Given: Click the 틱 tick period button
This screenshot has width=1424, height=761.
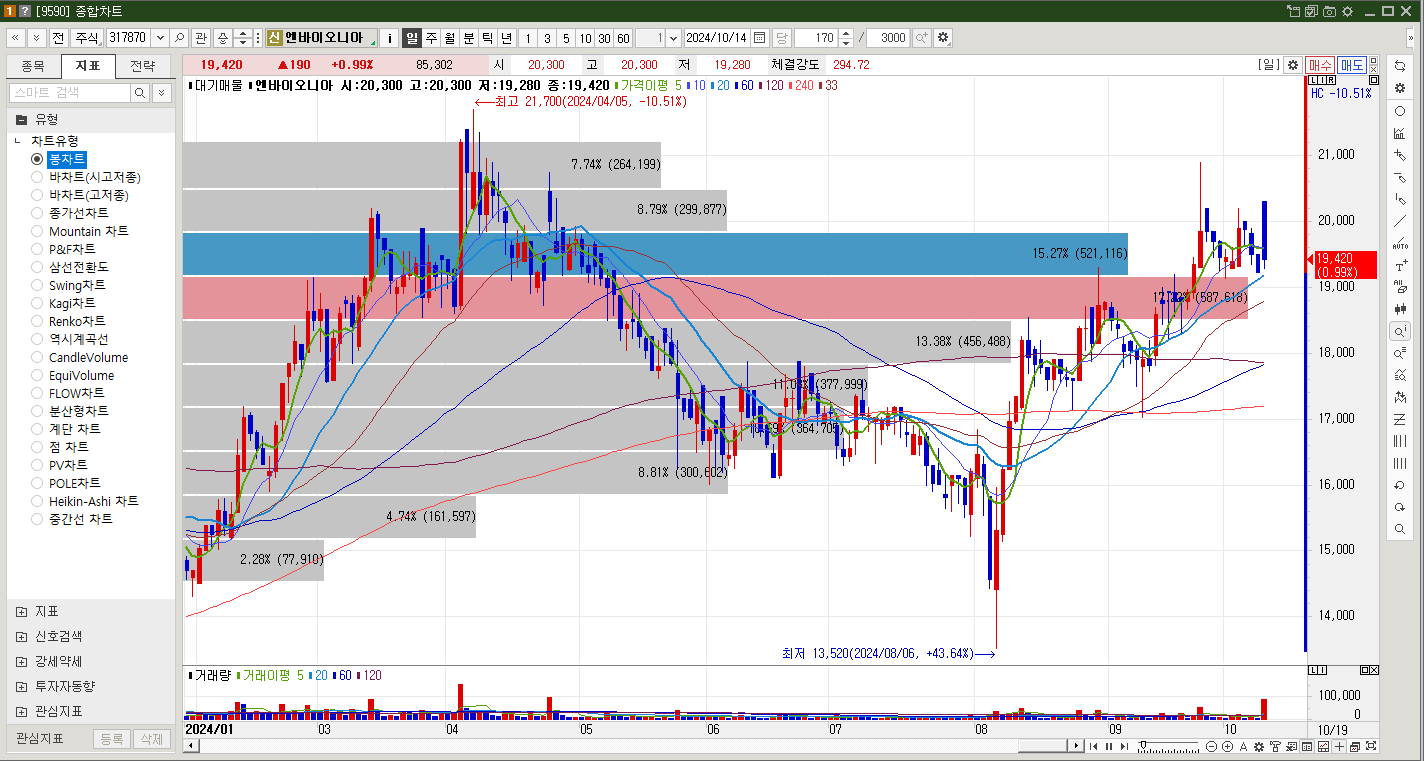Looking at the screenshot, I should click(488, 38).
